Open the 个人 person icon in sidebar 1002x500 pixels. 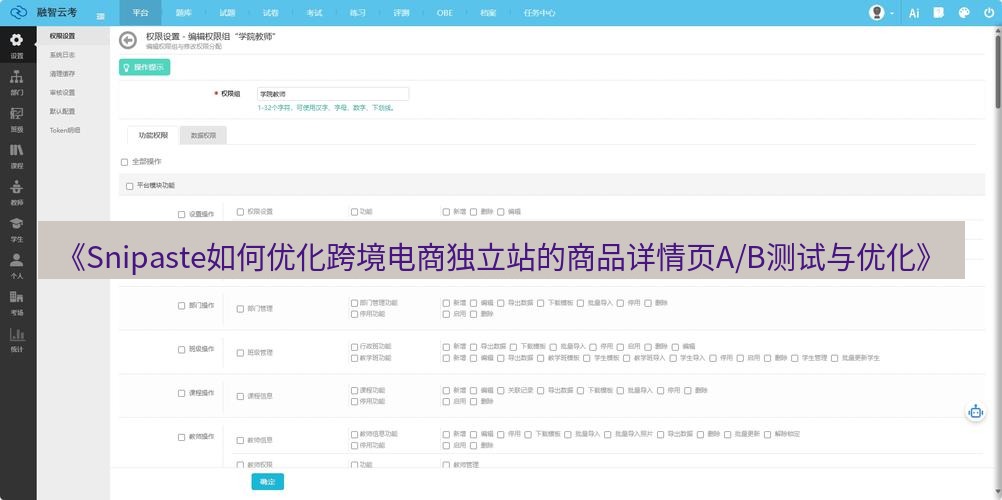pos(17,265)
